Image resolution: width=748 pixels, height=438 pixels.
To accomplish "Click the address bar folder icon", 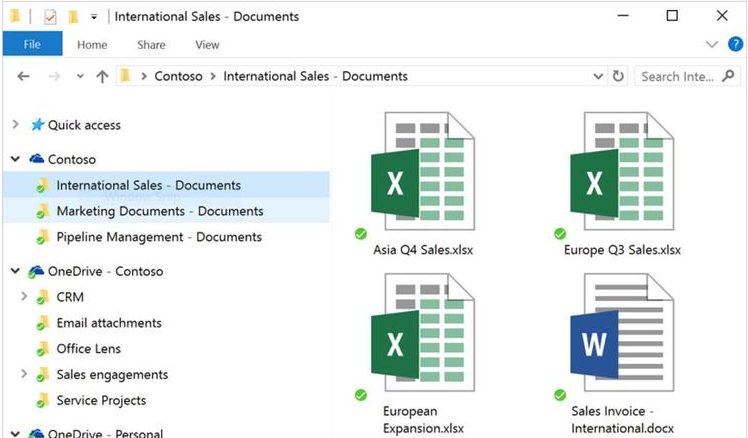I will tap(125, 76).
